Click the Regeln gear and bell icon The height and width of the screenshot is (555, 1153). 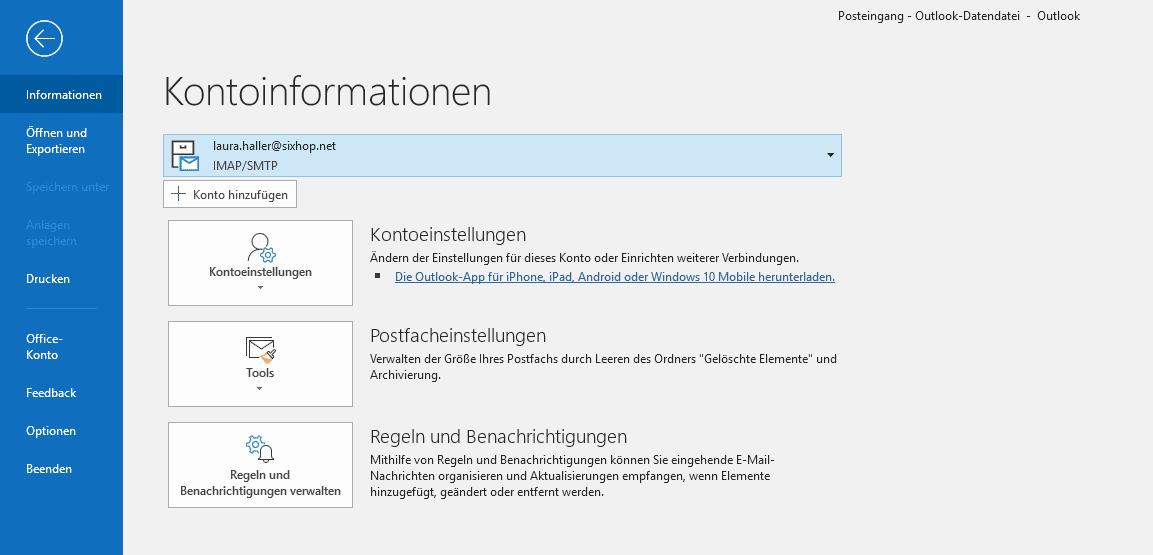pos(260,448)
